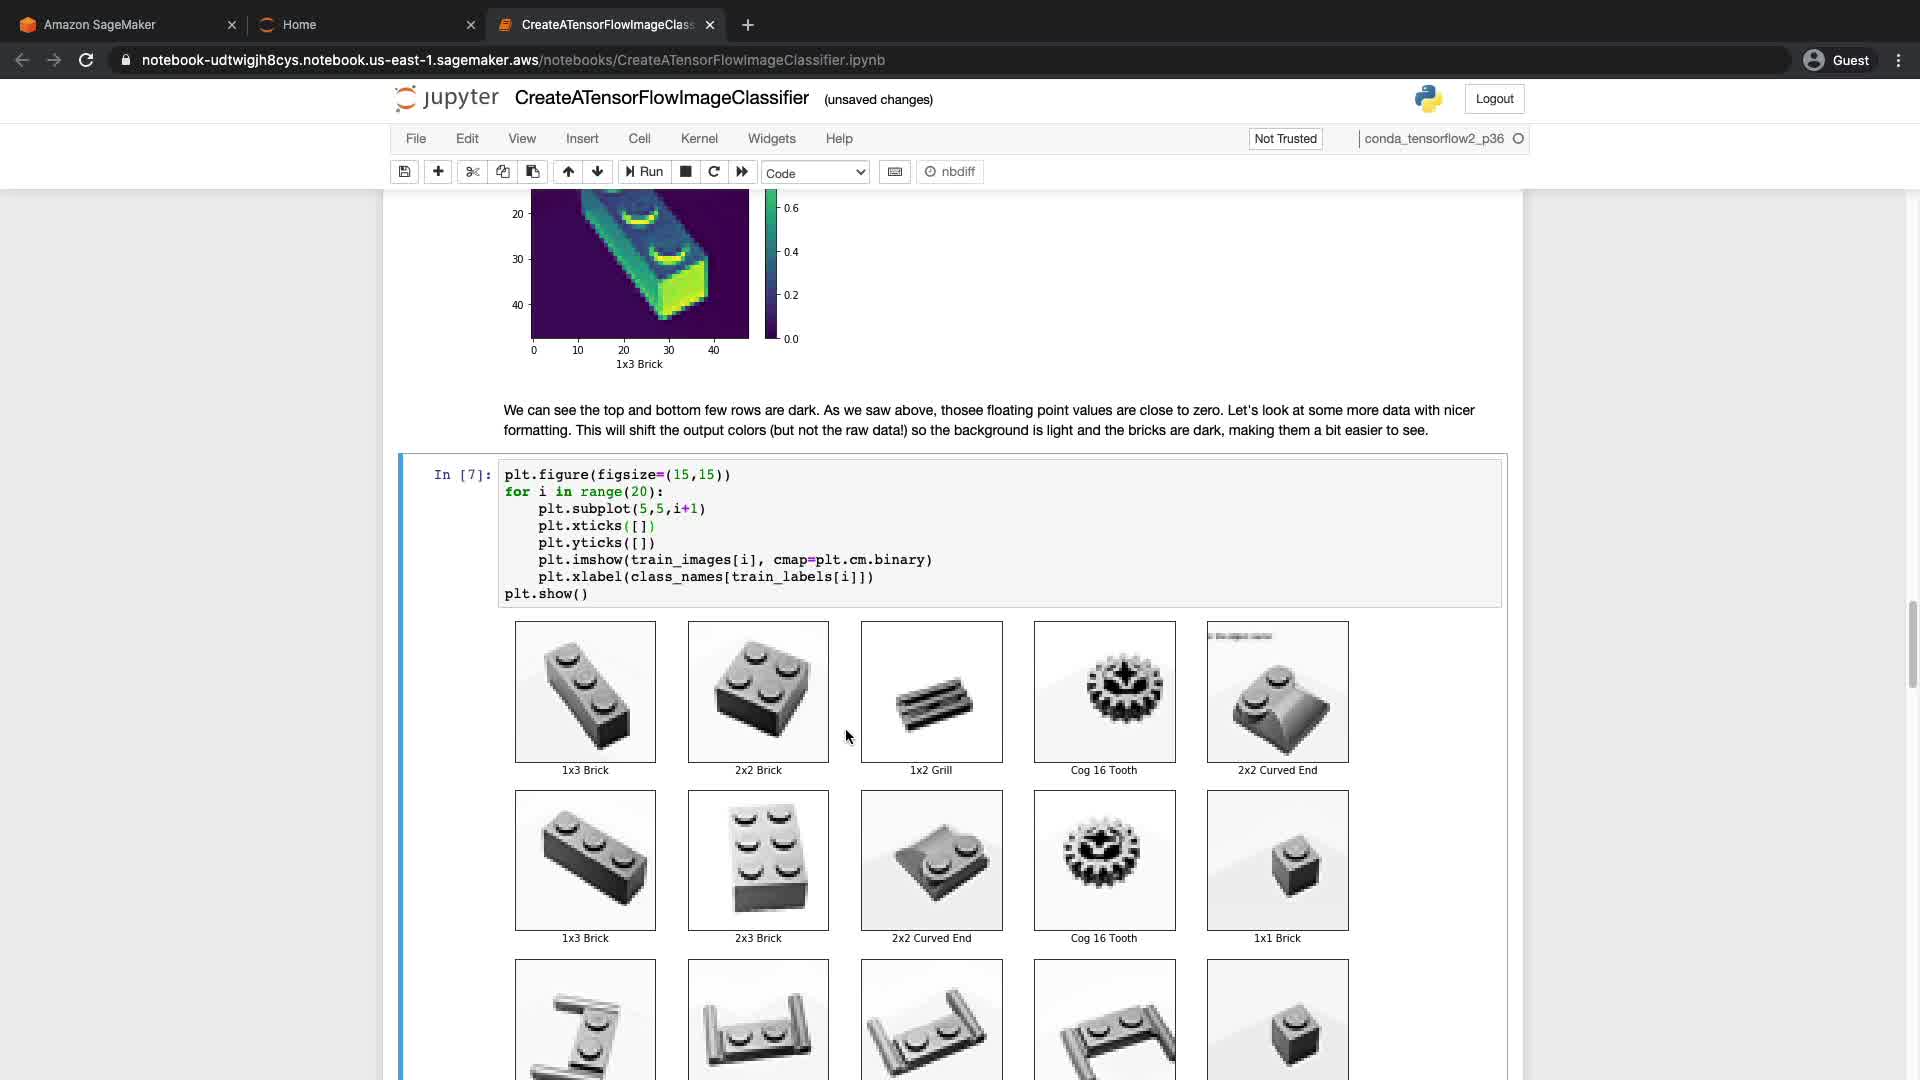Open the cell type Code dropdown
The width and height of the screenshot is (1920, 1080).
(x=815, y=173)
